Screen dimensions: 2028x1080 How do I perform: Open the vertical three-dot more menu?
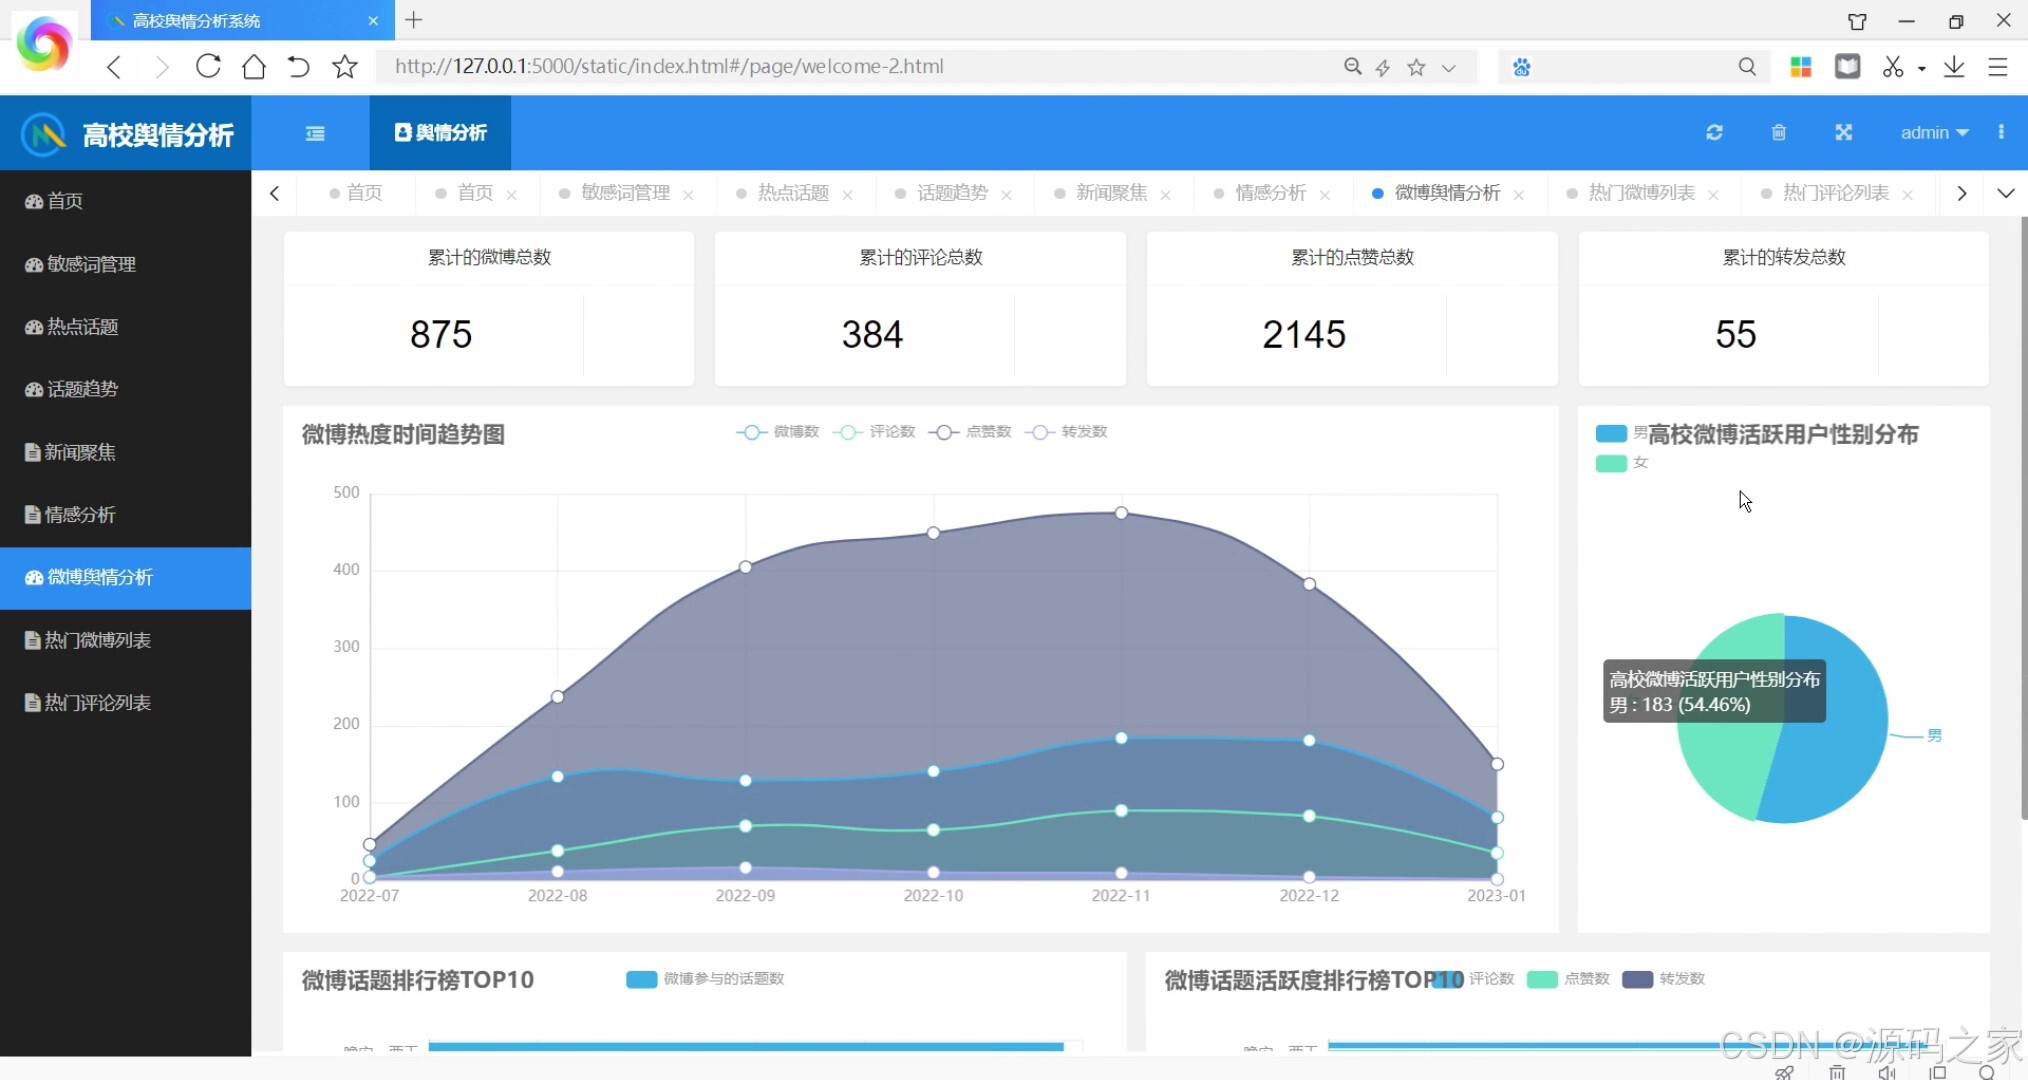click(x=2001, y=132)
